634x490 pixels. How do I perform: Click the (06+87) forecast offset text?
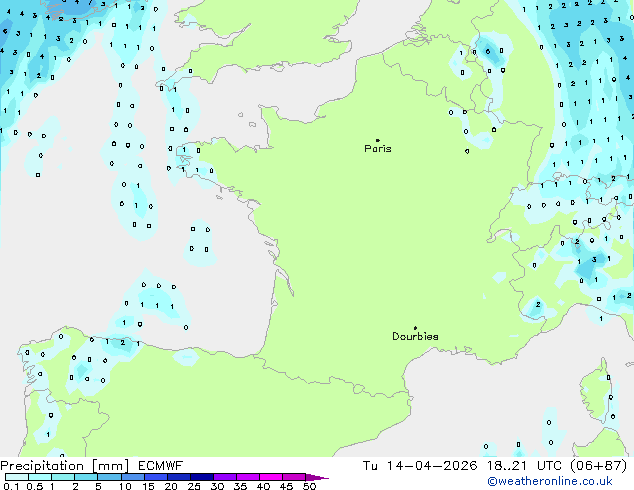[598, 466]
